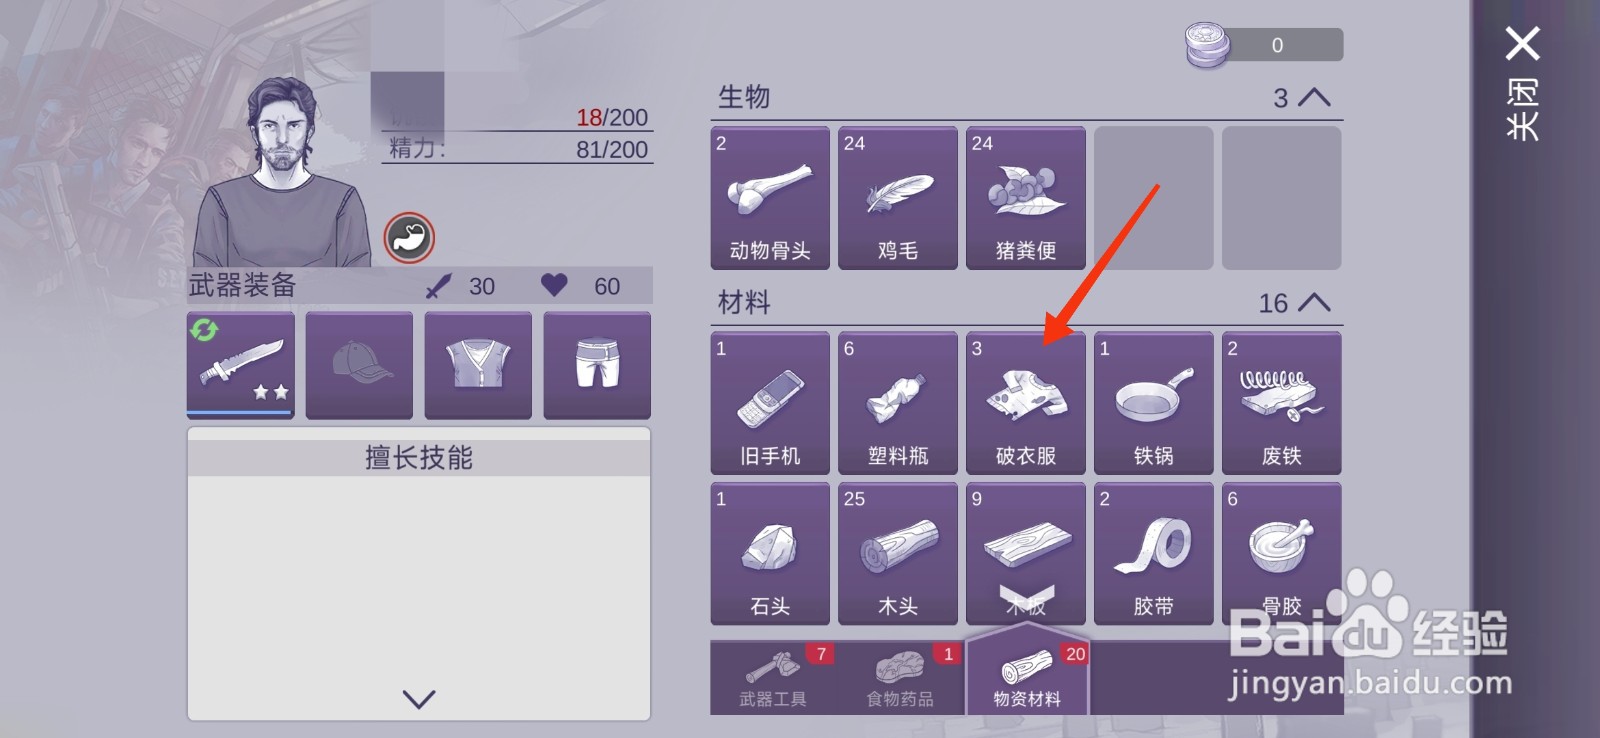Image resolution: width=1600 pixels, height=738 pixels.
Task: Tap the coin currency counter
Action: (x=1264, y=46)
